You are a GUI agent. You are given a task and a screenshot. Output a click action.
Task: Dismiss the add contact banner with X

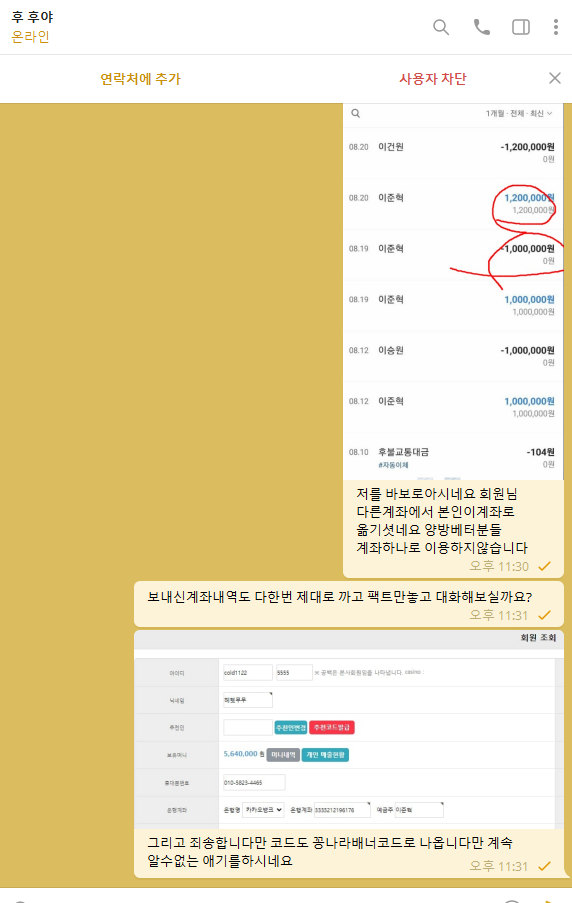point(555,78)
